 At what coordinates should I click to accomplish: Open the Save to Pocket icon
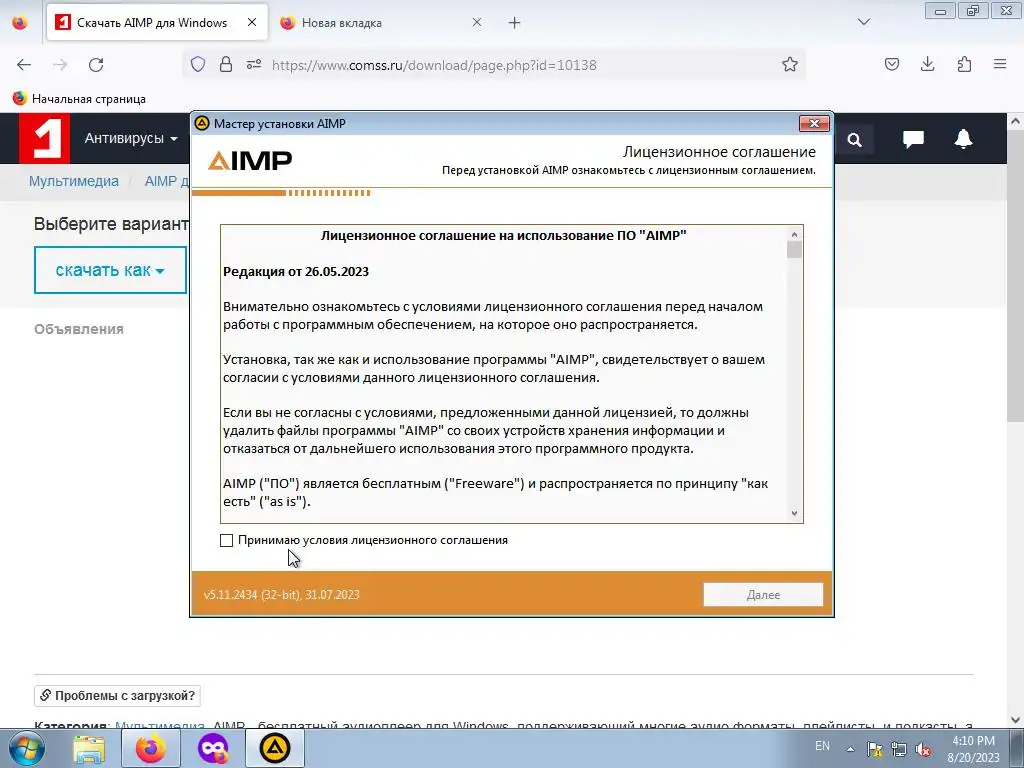point(892,65)
